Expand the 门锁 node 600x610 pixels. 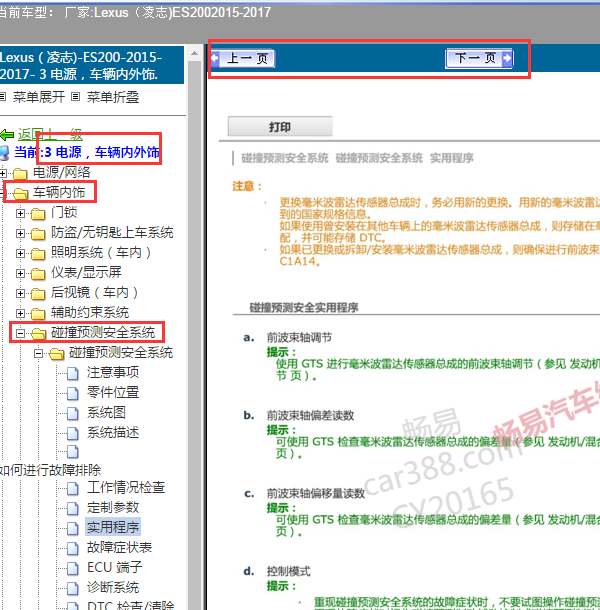click(20, 213)
